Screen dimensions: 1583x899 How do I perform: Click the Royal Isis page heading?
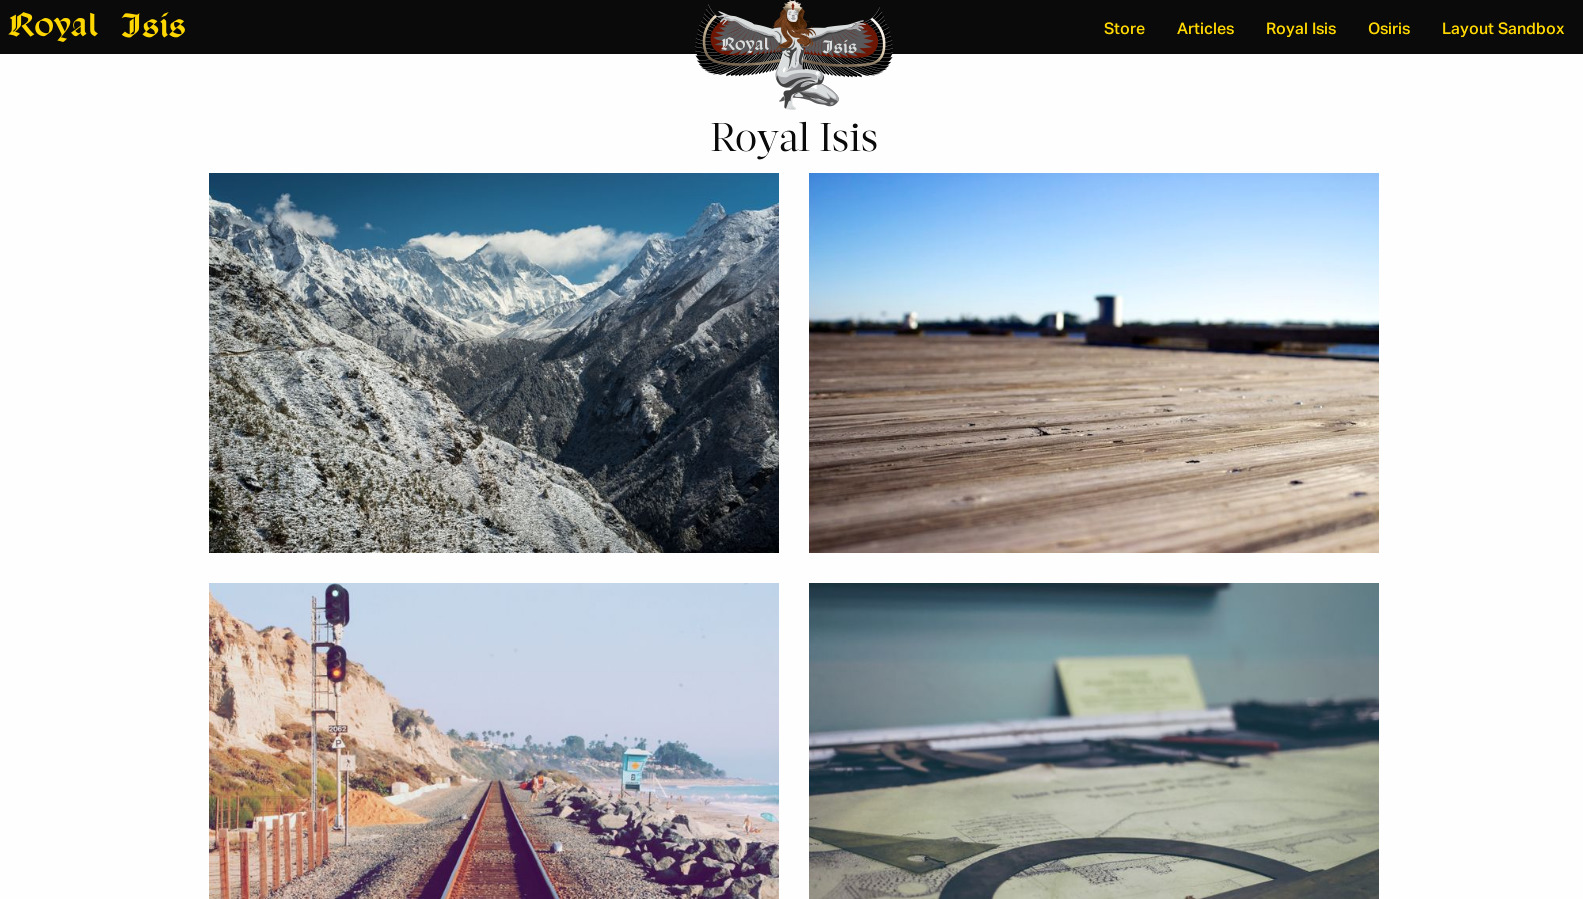pyautogui.click(x=794, y=138)
